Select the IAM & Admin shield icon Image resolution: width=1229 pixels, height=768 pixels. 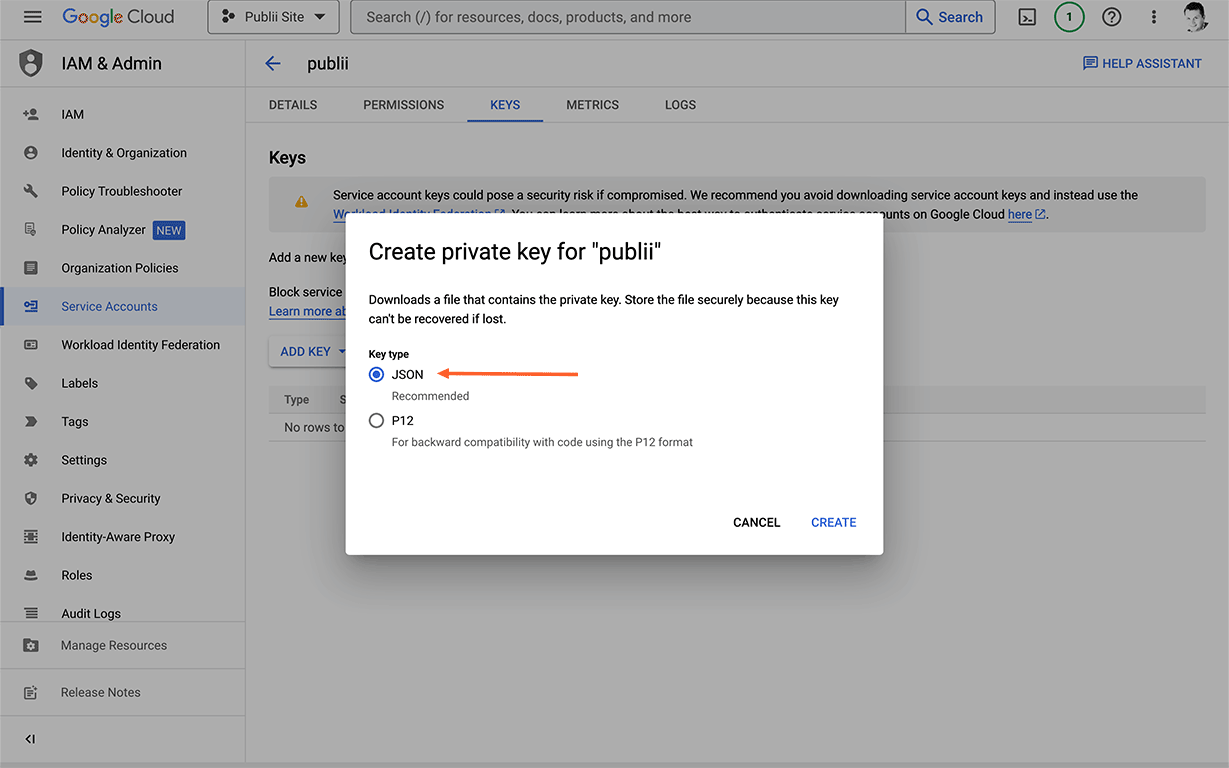click(31, 63)
